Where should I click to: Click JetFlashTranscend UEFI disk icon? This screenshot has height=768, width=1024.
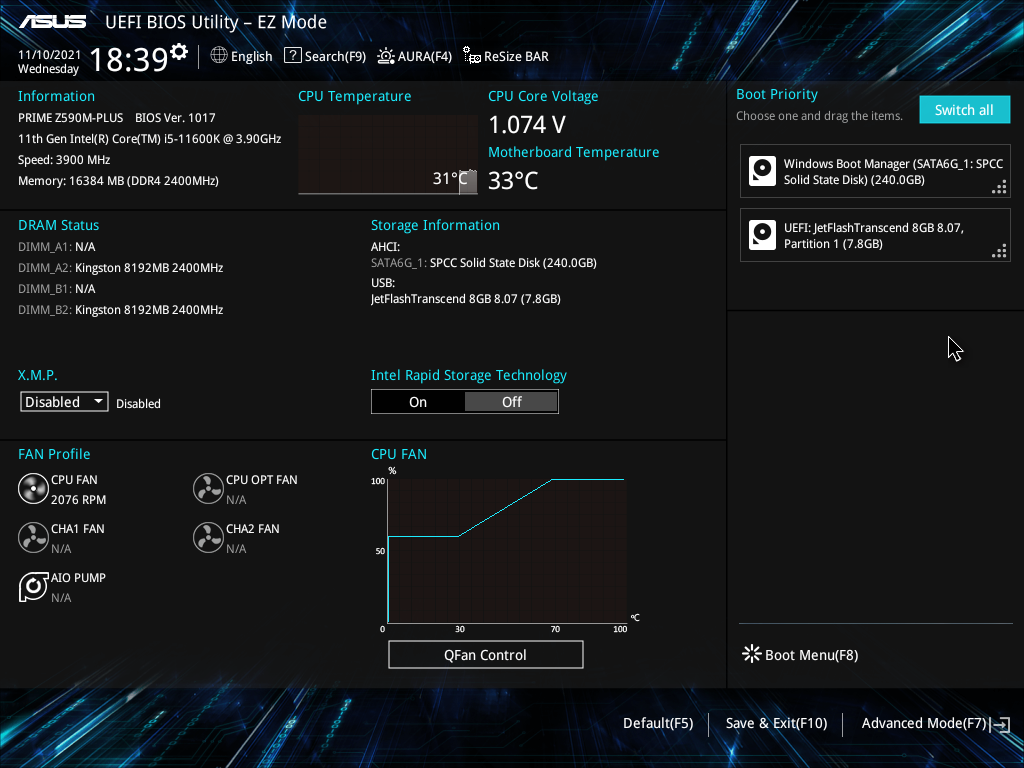(x=762, y=235)
